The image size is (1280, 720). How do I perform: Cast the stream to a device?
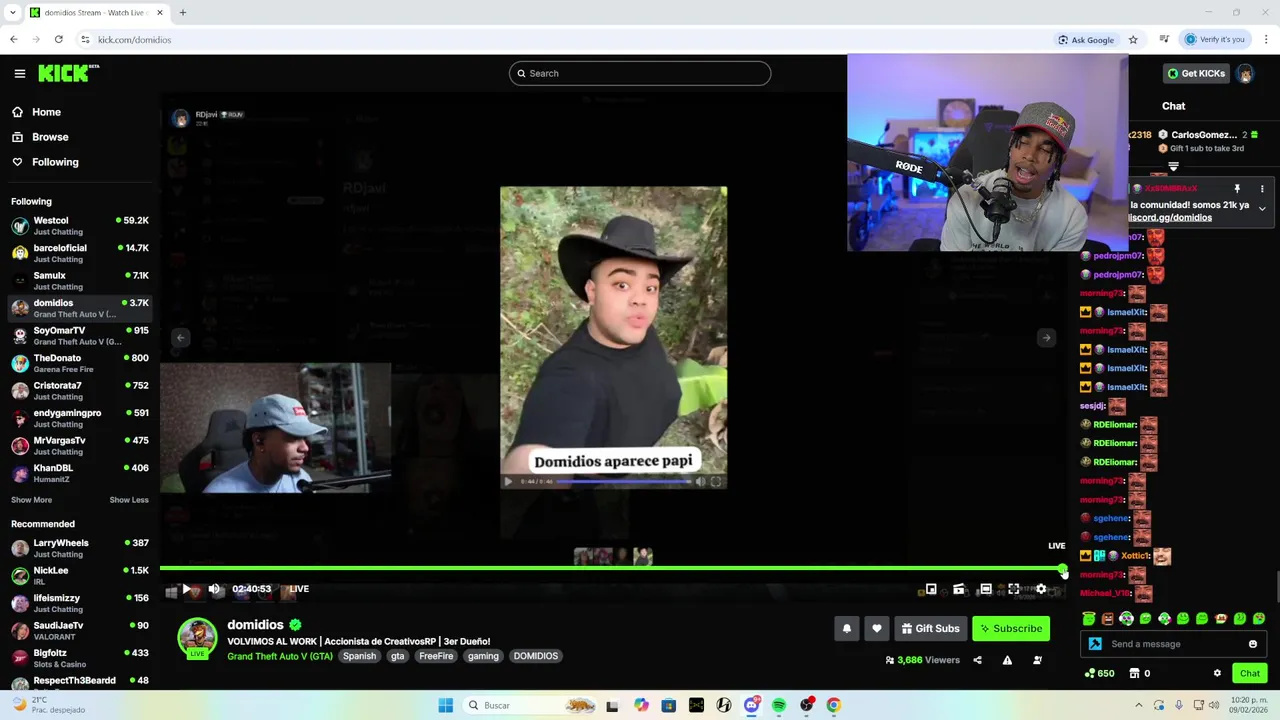(x=959, y=589)
